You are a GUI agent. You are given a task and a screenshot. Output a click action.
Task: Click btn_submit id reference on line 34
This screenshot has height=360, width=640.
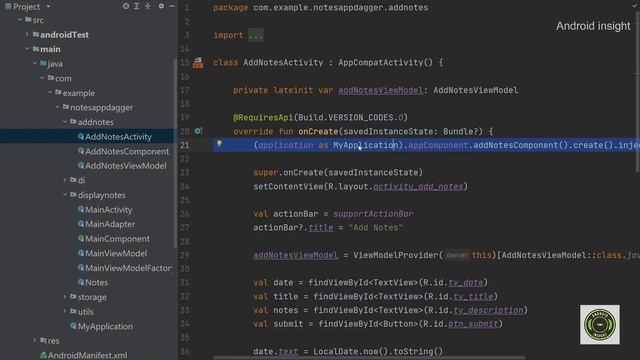point(473,324)
